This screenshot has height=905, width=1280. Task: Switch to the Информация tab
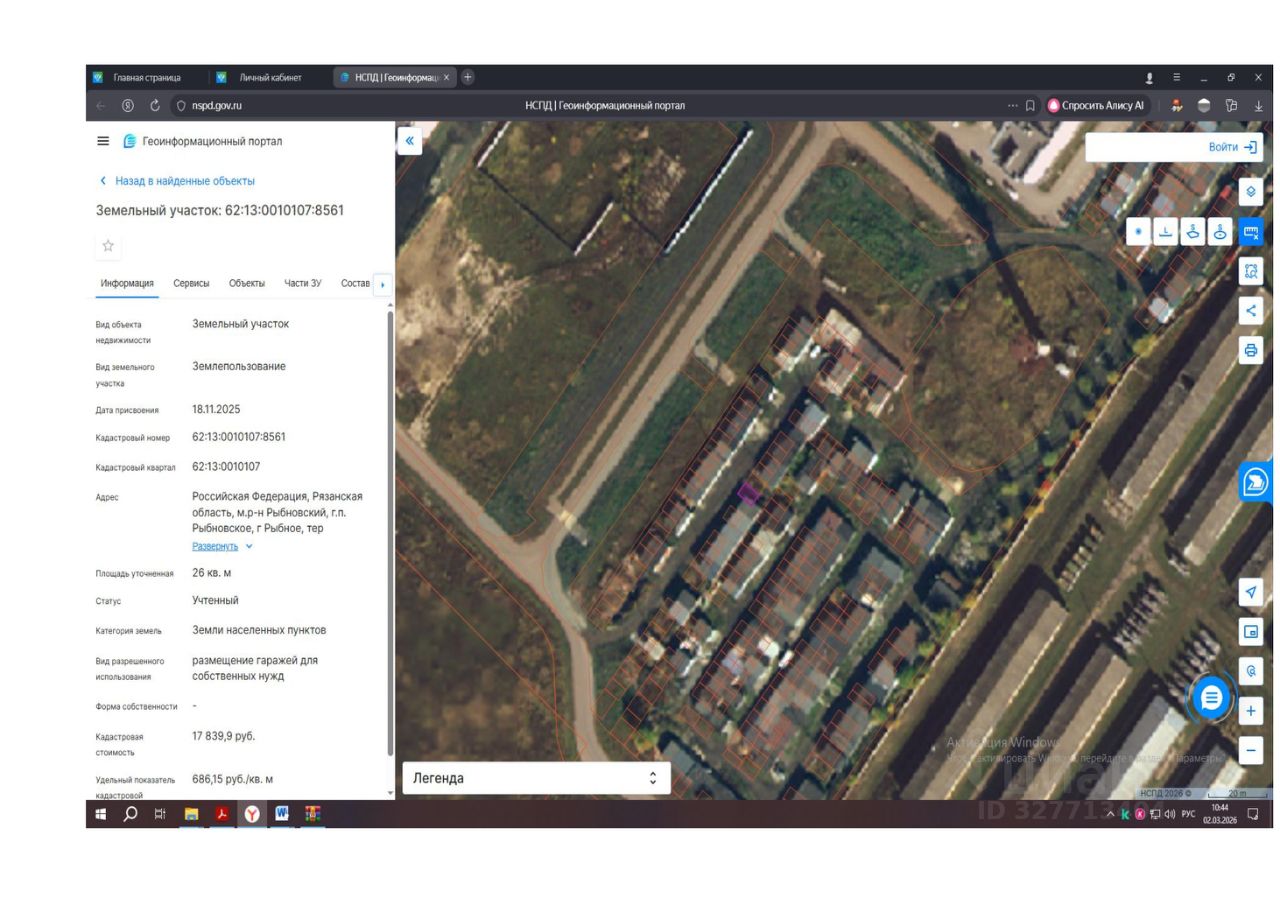(127, 284)
